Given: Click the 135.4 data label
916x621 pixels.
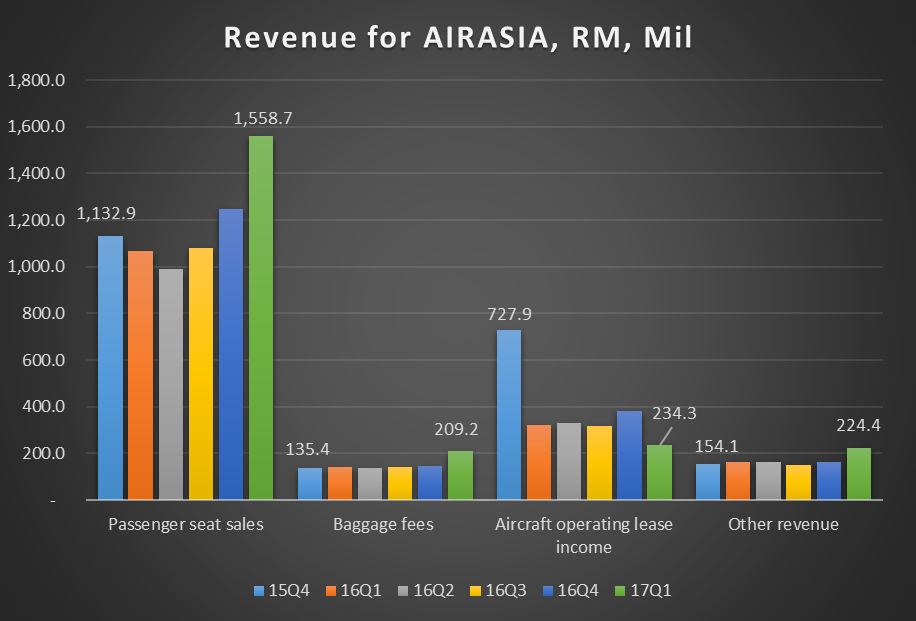Looking at the screenshot, I should click(307, 449).
